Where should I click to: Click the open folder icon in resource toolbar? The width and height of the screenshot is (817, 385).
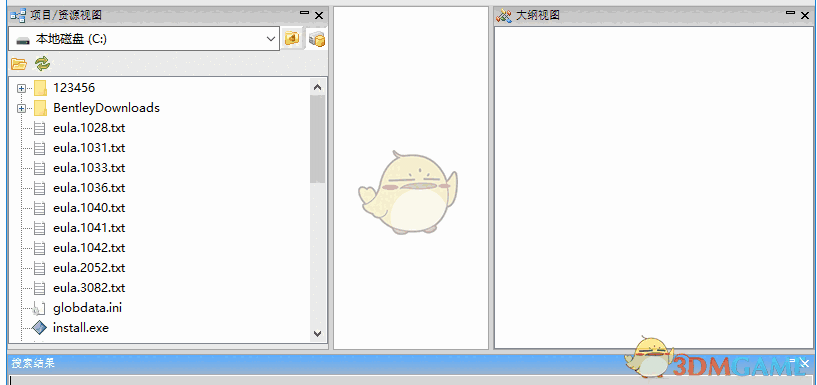click(x=19, y=65)
